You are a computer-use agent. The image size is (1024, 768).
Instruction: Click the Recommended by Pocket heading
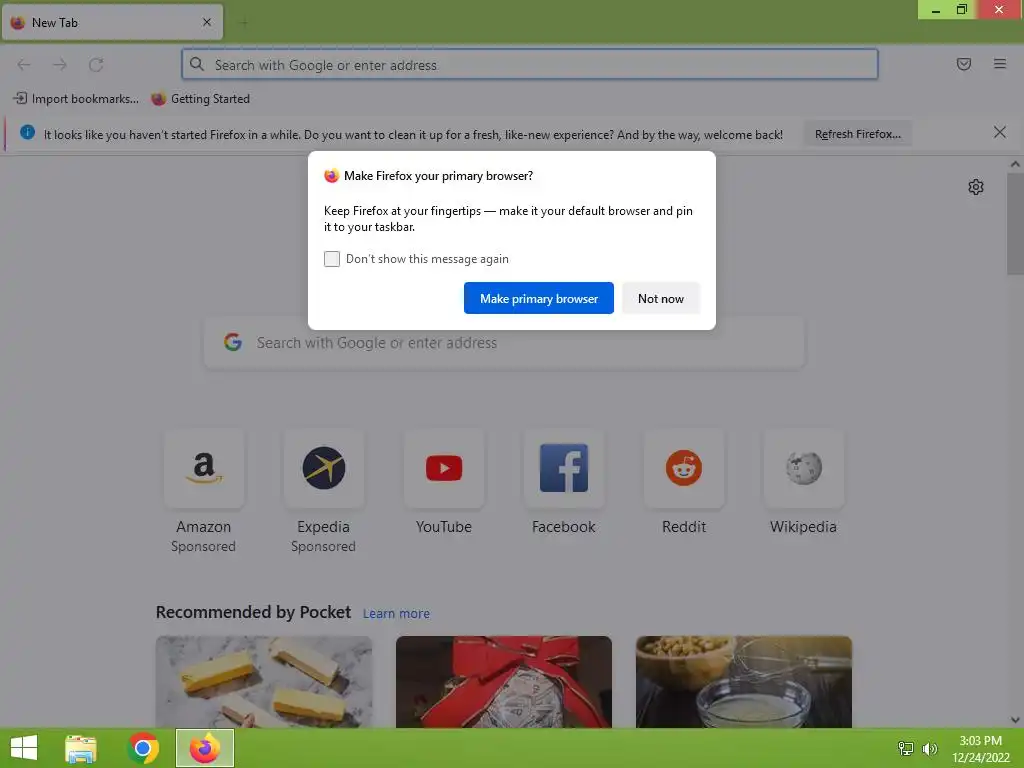(253, 612)
